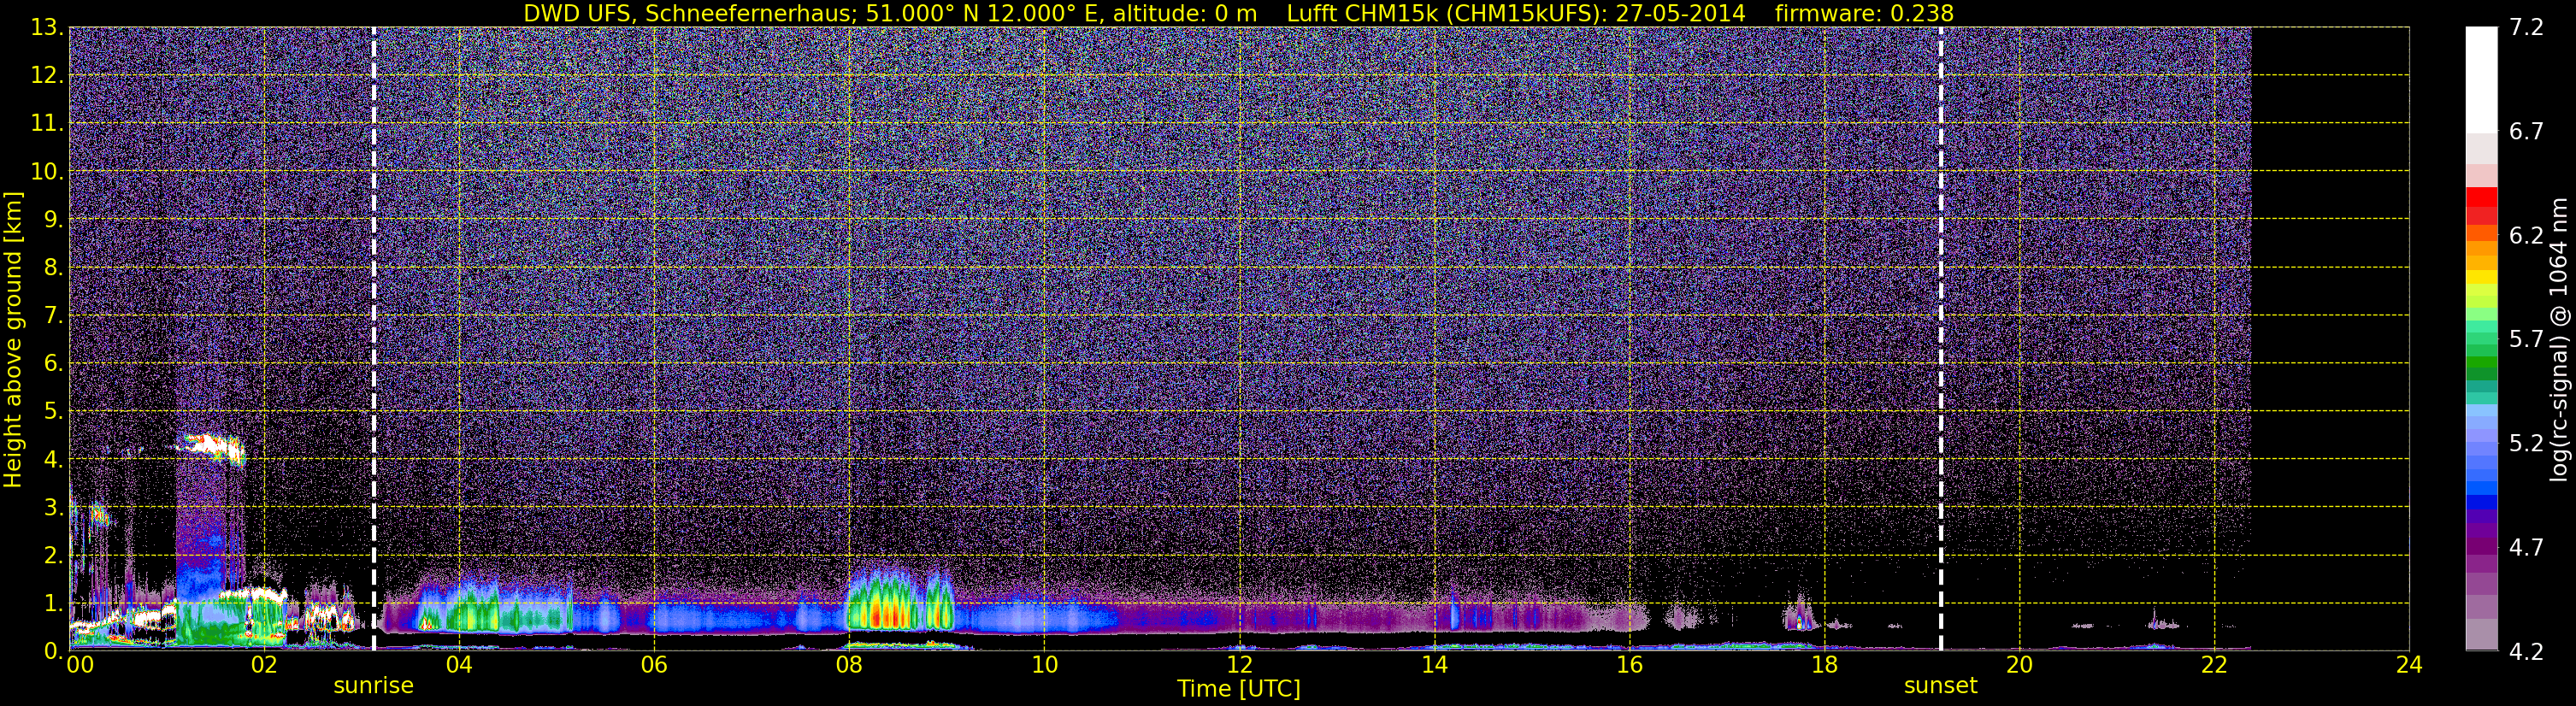
Task: Select the "Height above ground [km]" axis title
Action: [x=13, y=339]
